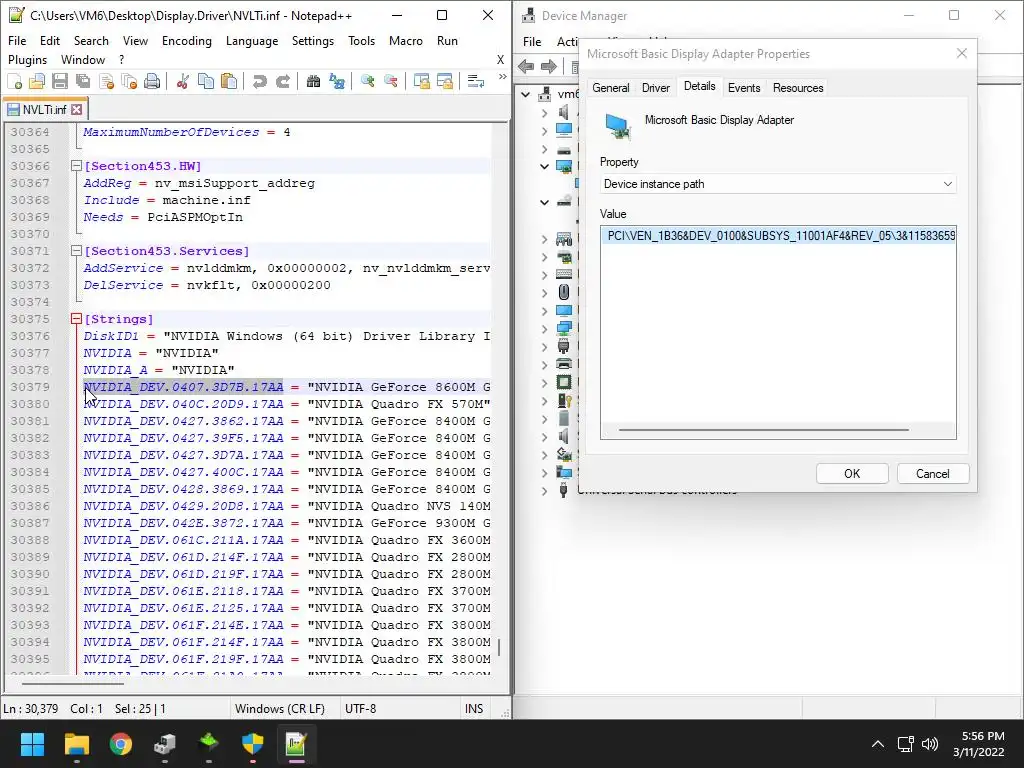Zoom out with the magnifier minus icon
The height and width of the screenshot is (768, 1024).
pos(391,82)
